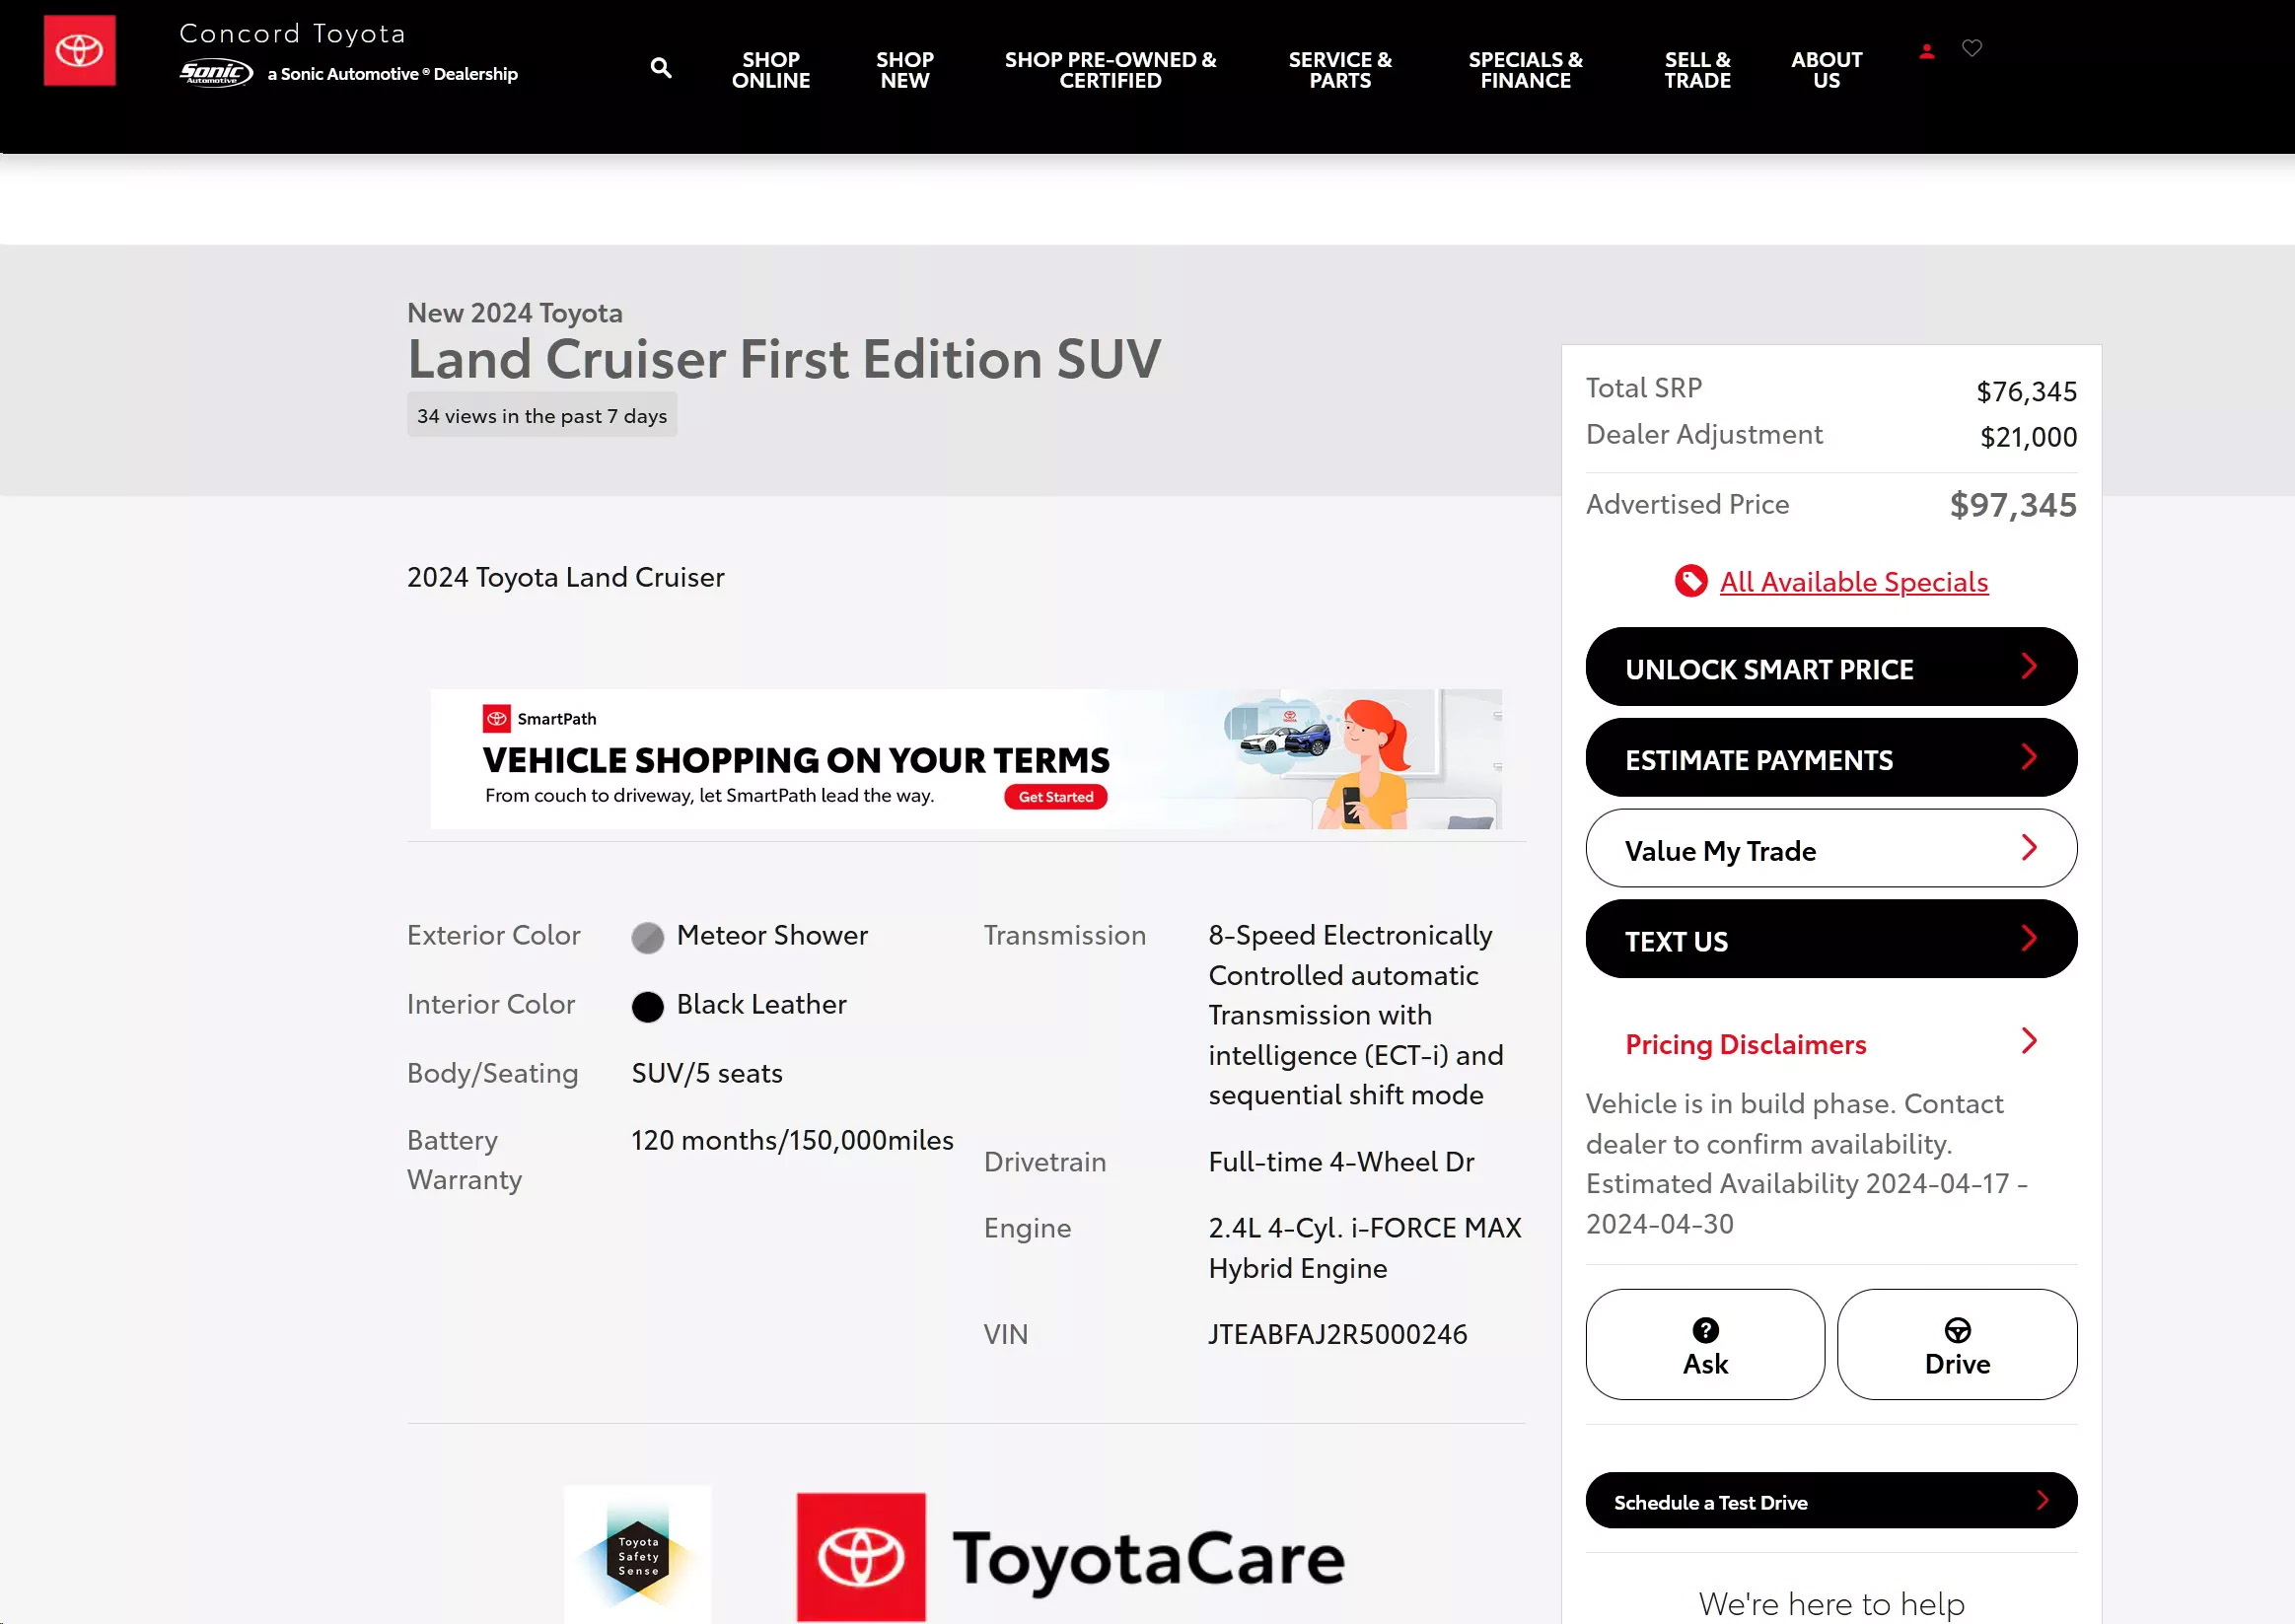Open Unlock Smart Price

[x=1830, y=667]
